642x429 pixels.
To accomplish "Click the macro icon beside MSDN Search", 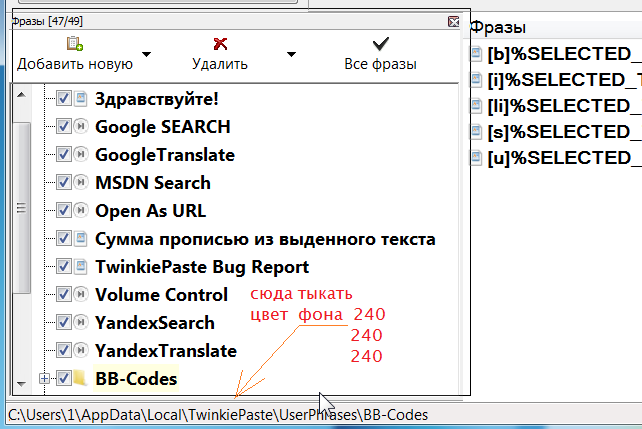I will point(81,182).
